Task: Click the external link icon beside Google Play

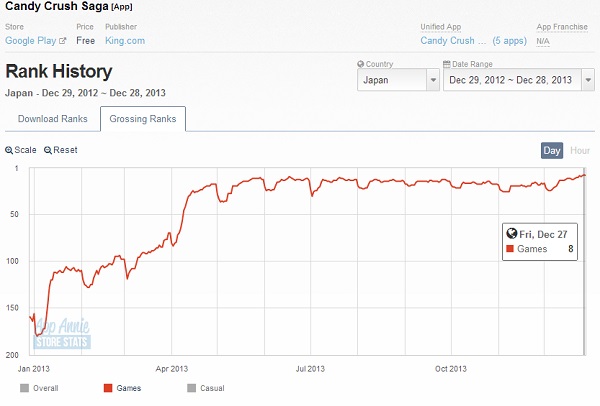Action: tap(63, 41)
